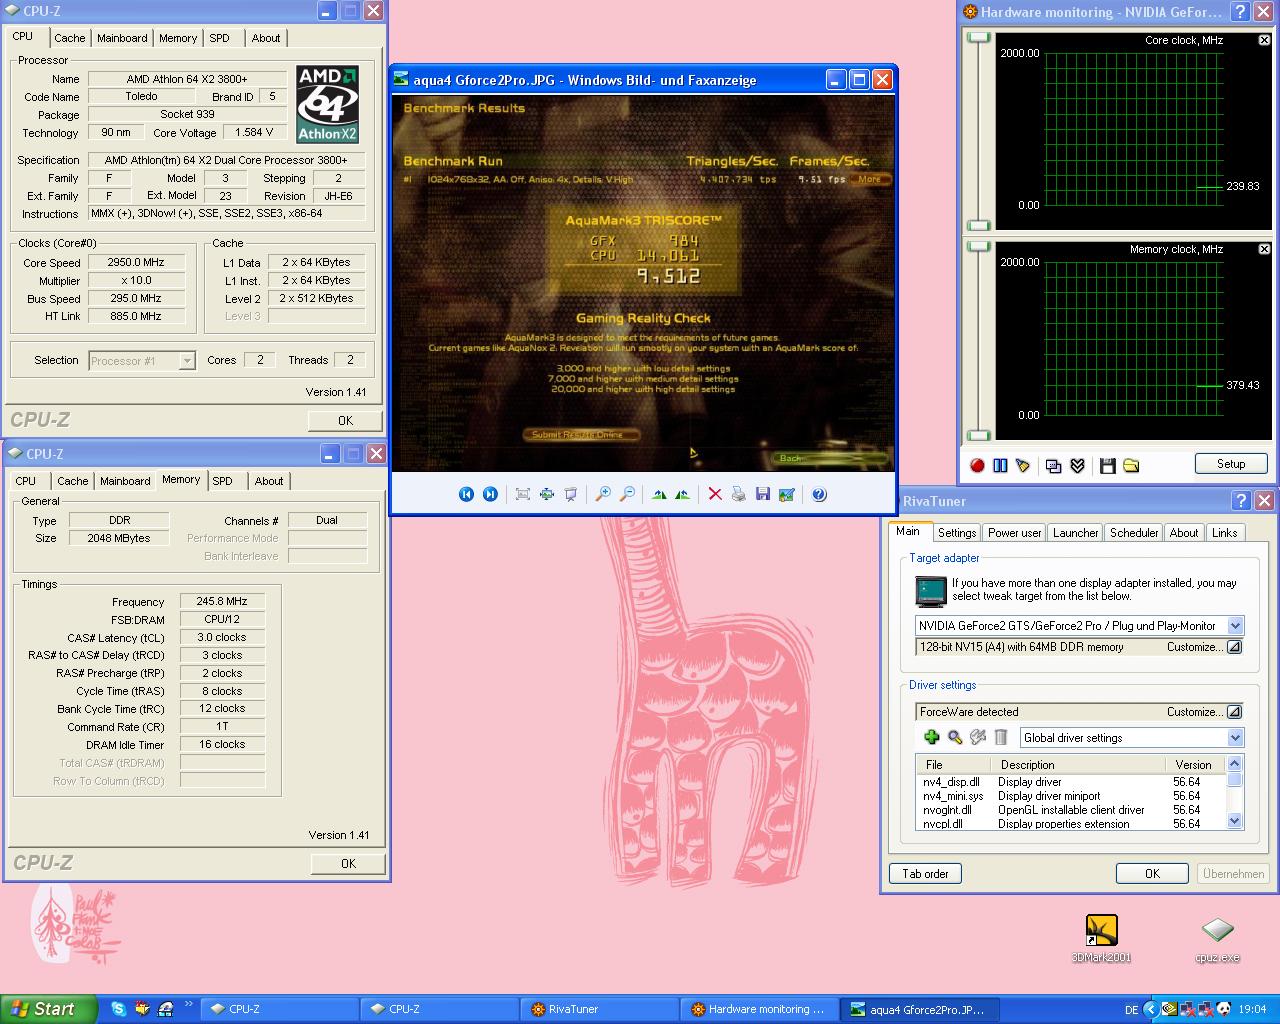1280x1024 pixels.
Task: Open Power user tab in RivaTuner
Action: tap(1015, 533)
